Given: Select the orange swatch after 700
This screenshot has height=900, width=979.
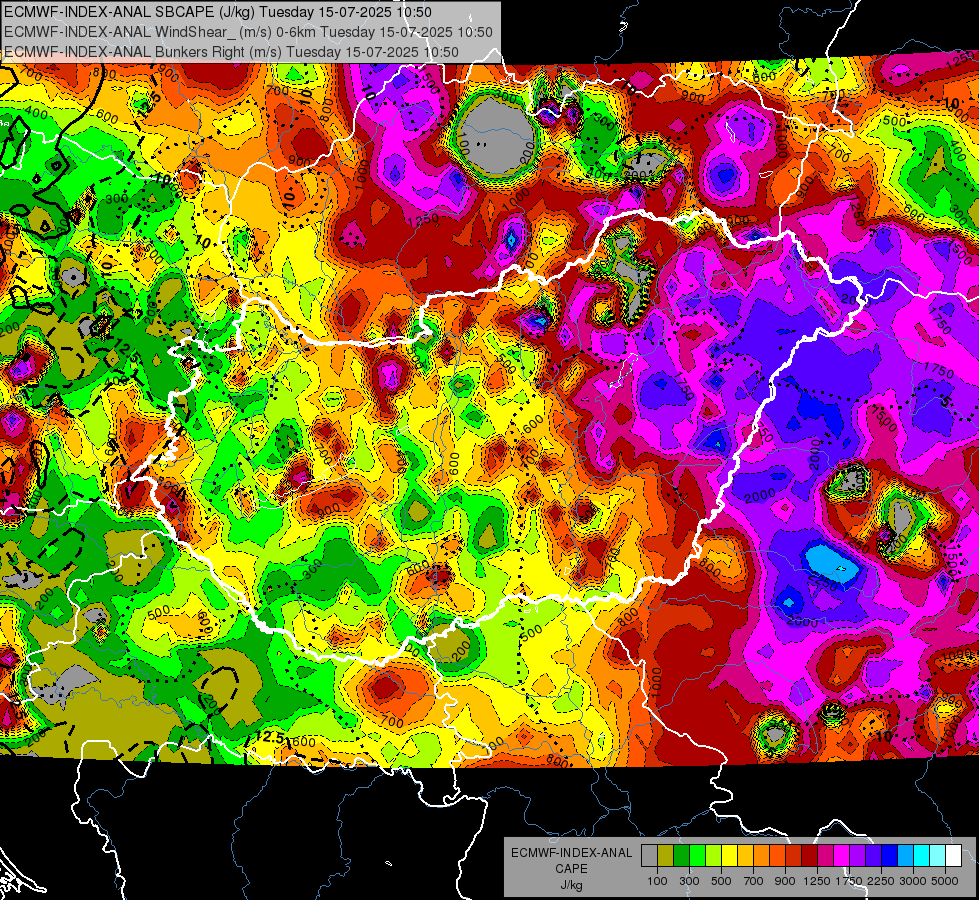Looking at the screenshot, I should point(762,856).
